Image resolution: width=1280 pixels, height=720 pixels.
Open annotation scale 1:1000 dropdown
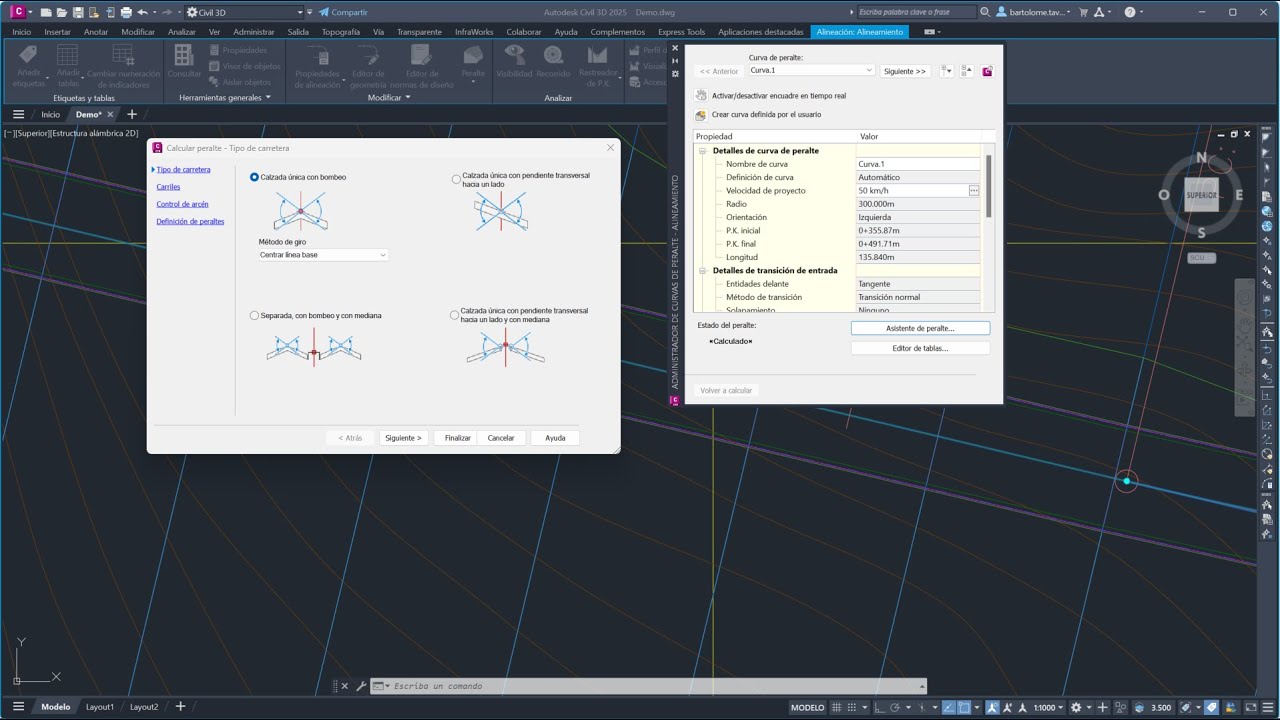(x=1048, y=707)
